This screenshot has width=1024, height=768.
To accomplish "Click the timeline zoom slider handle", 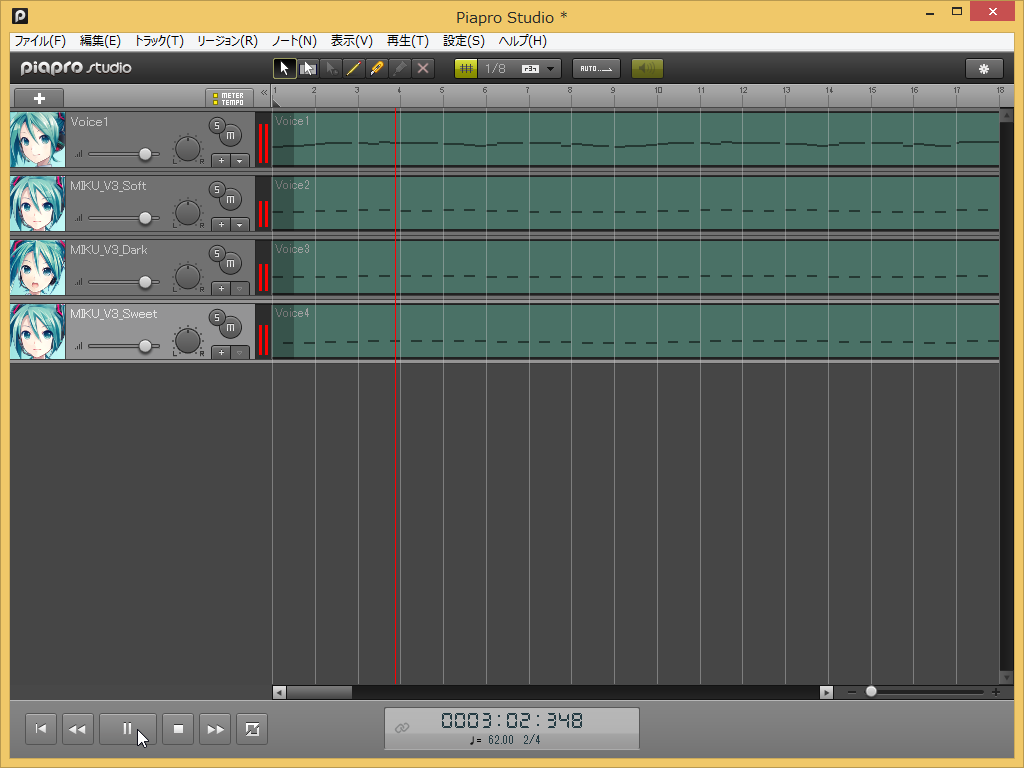I will 871,692.
